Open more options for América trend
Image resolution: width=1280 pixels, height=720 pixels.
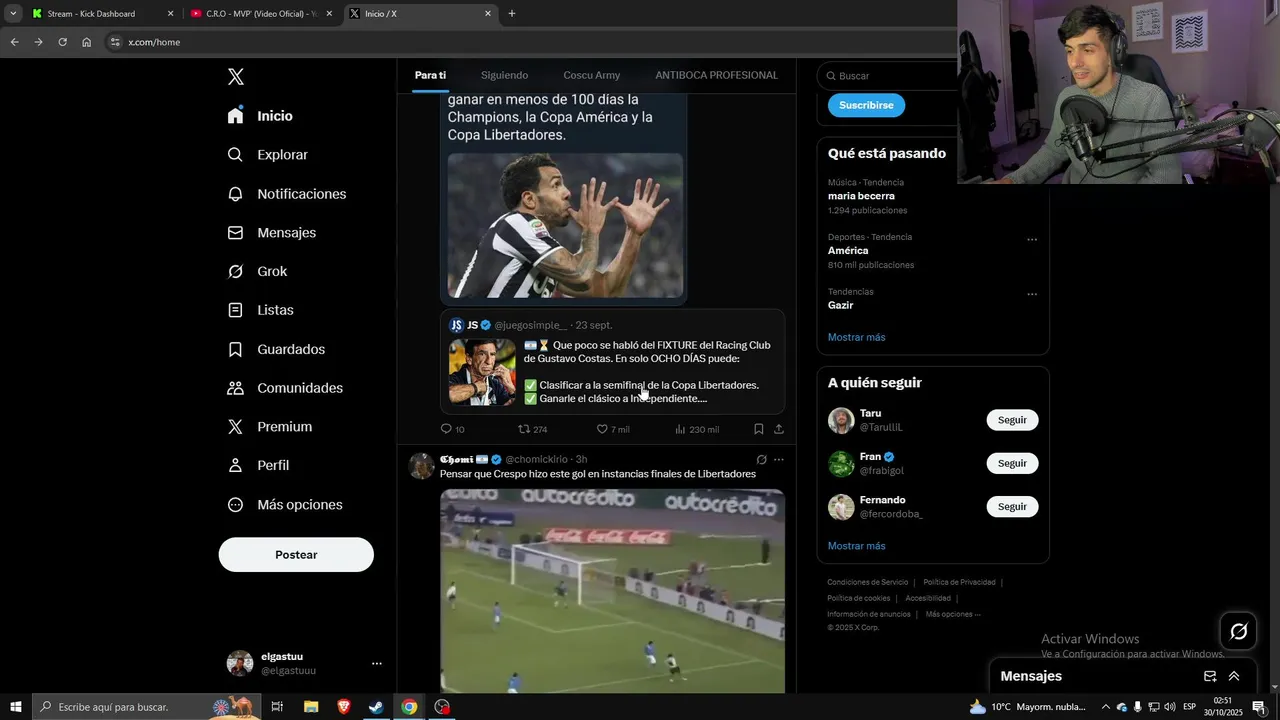tap(1032, 240)
